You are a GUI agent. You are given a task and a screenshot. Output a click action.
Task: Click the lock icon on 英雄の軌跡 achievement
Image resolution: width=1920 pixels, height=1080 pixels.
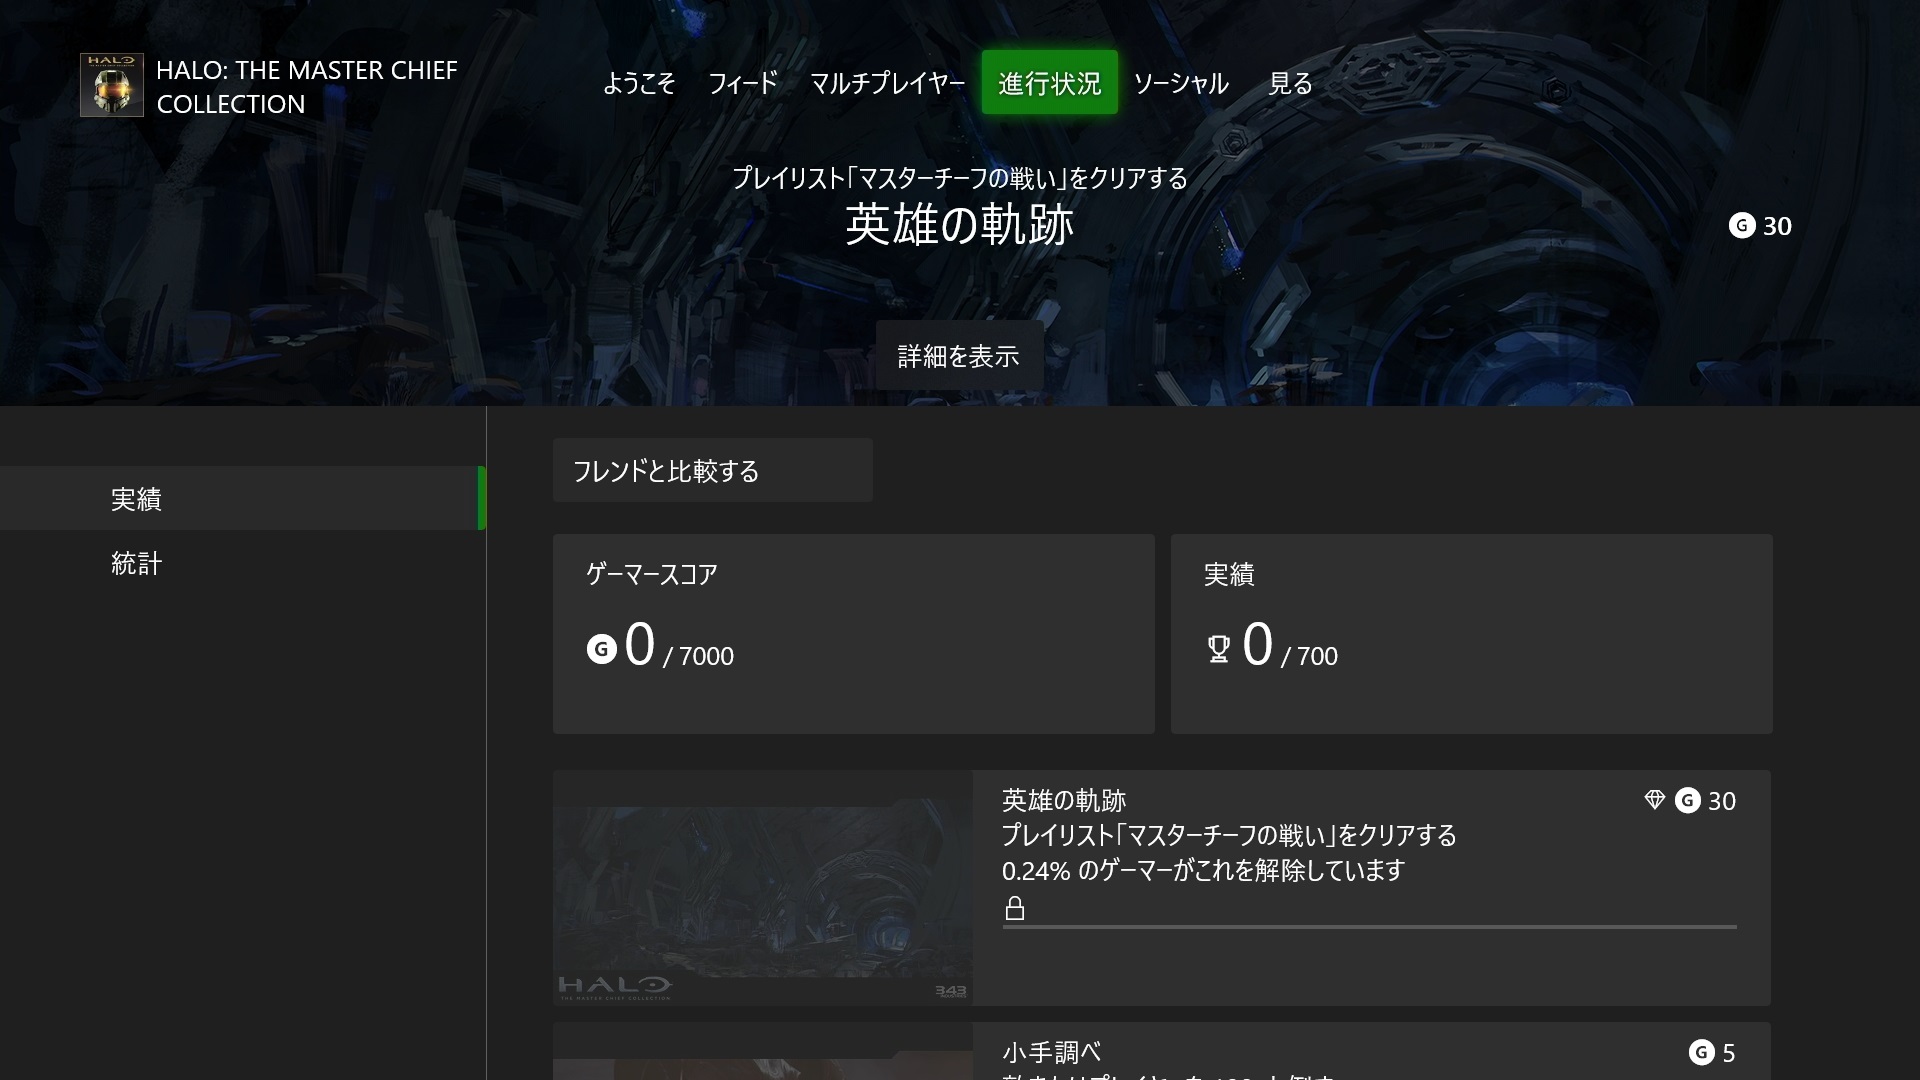[x=1015, y=908]
